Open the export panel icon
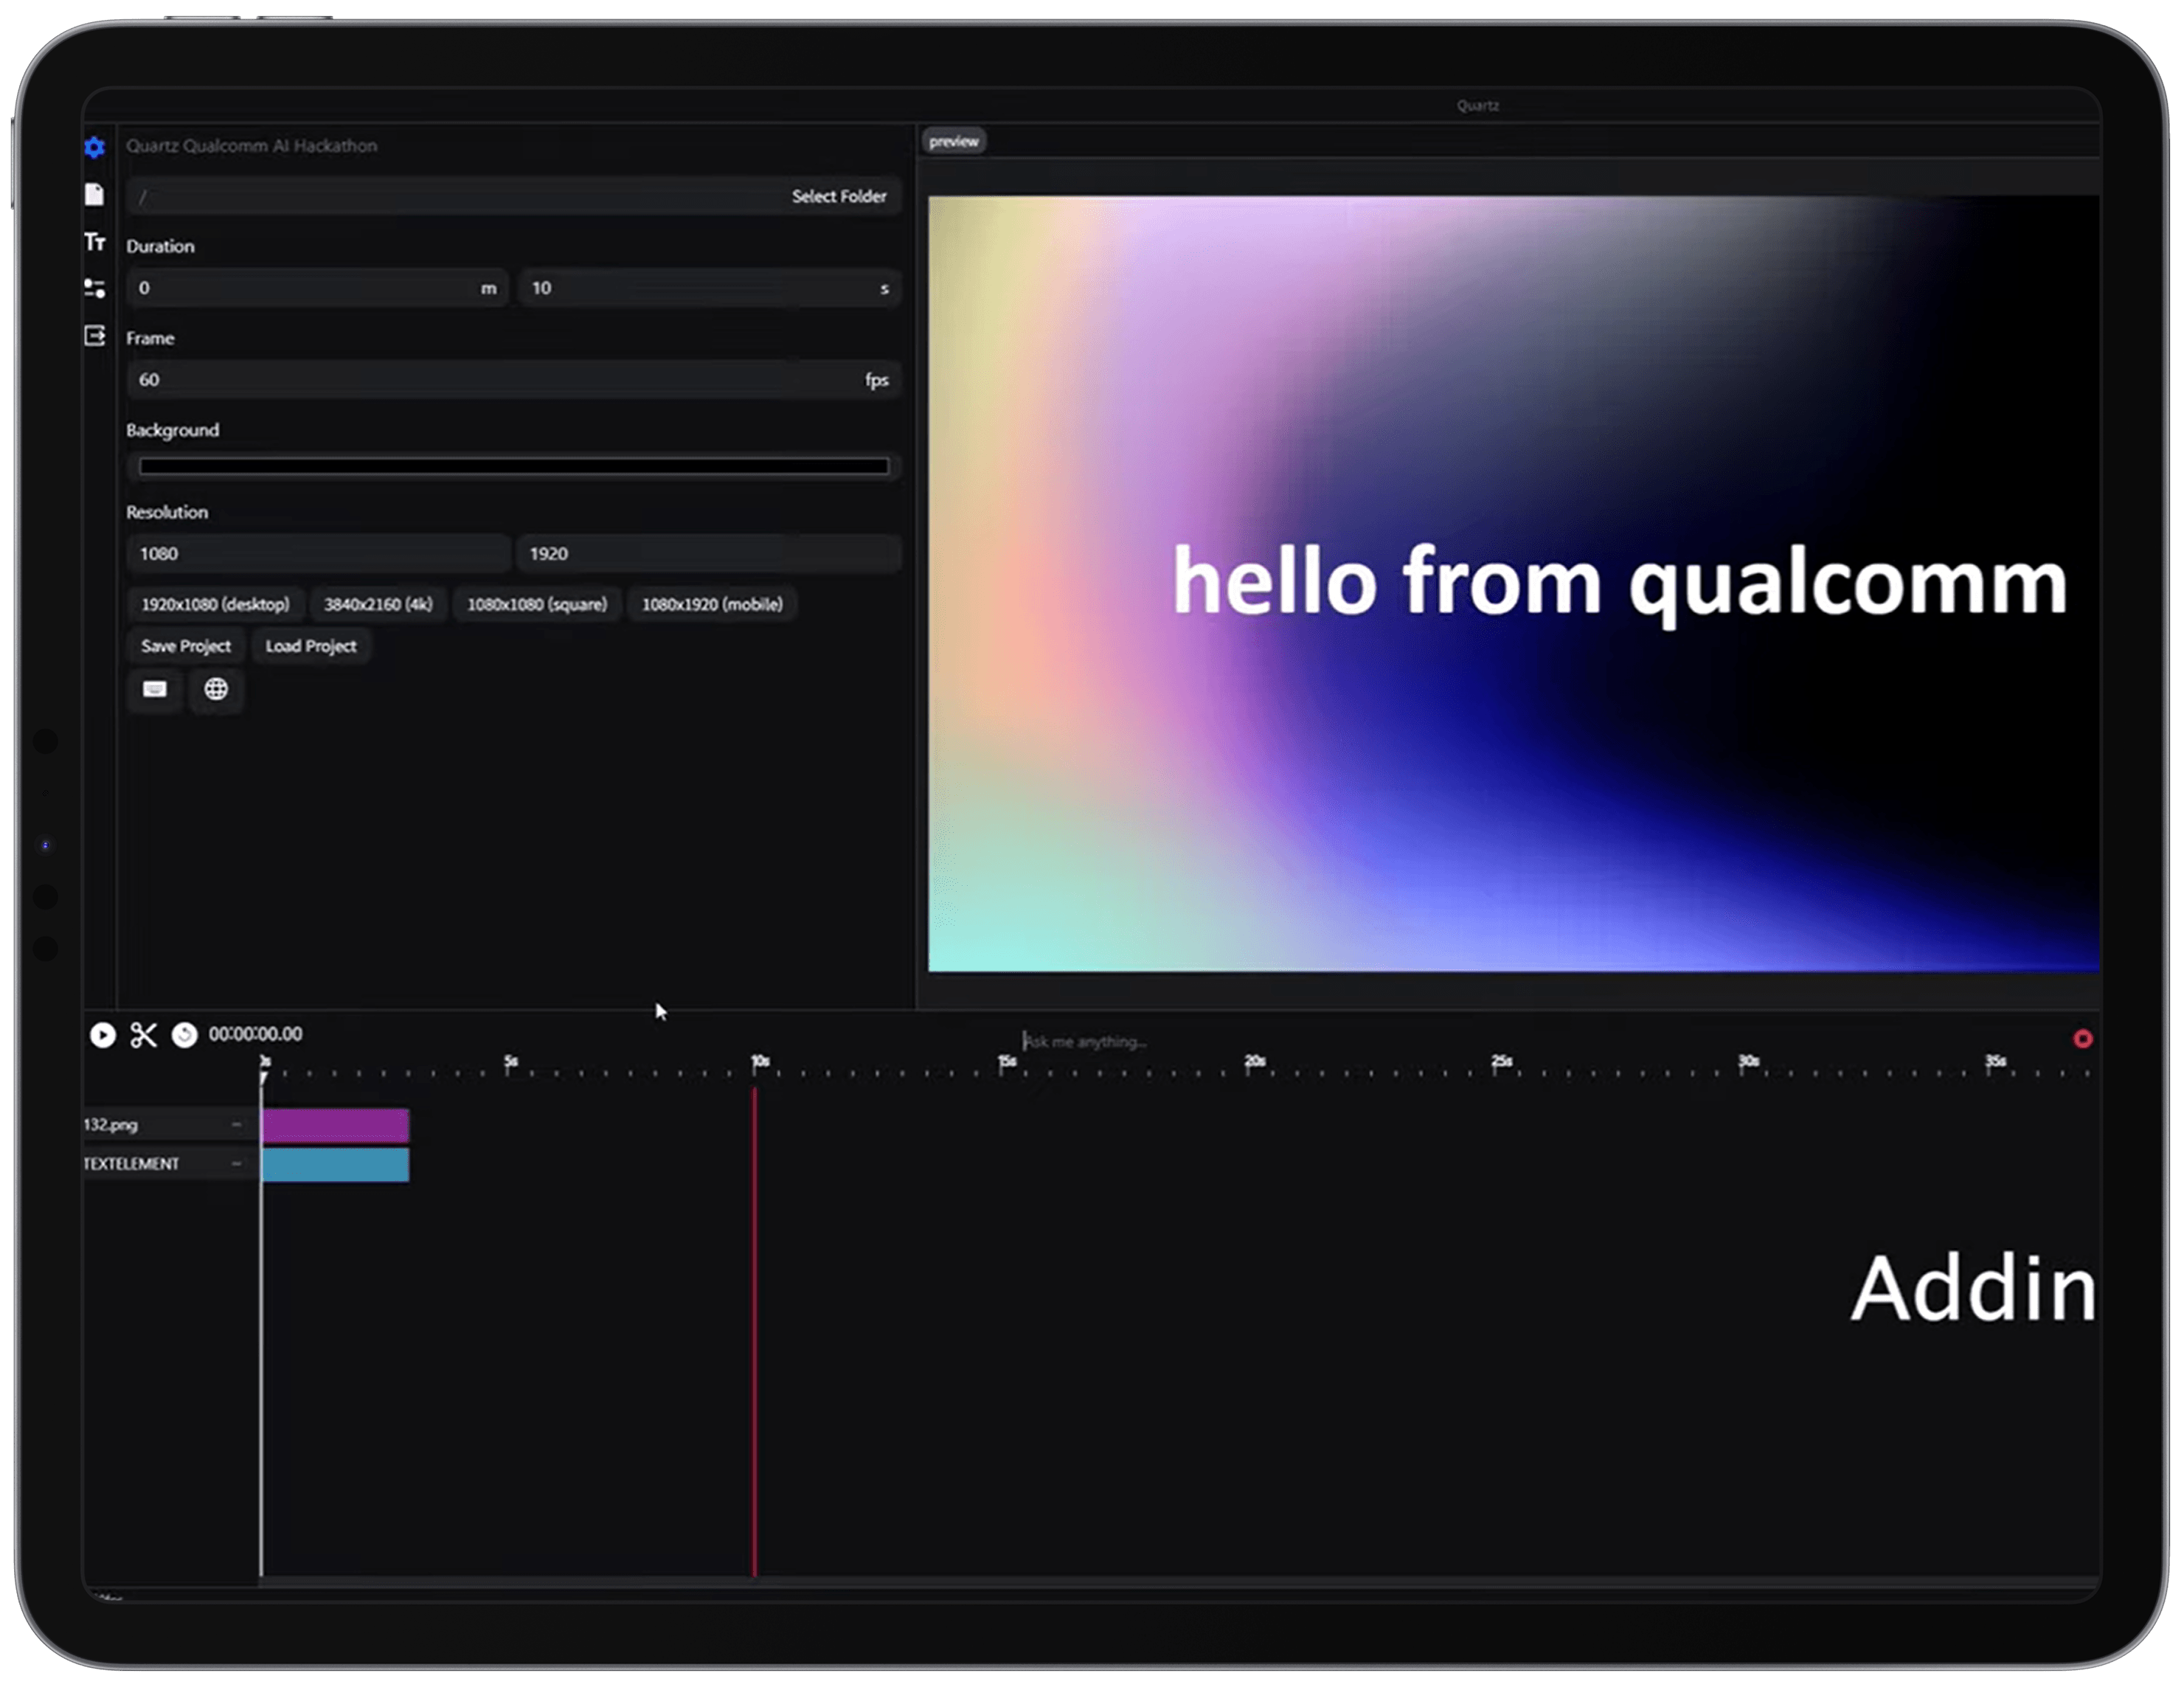This screenshot has width=2184, height=1690. (95, 336)
